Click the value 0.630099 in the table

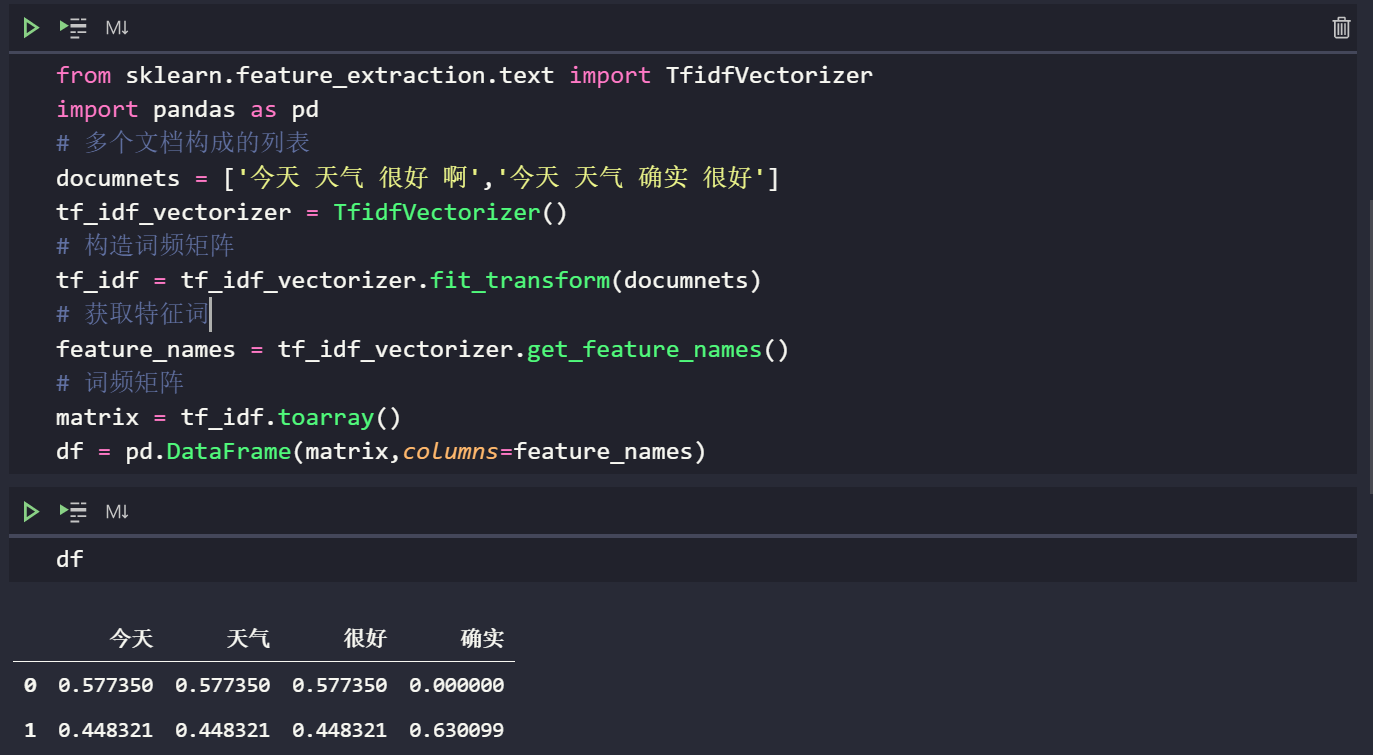pos(456,729)
